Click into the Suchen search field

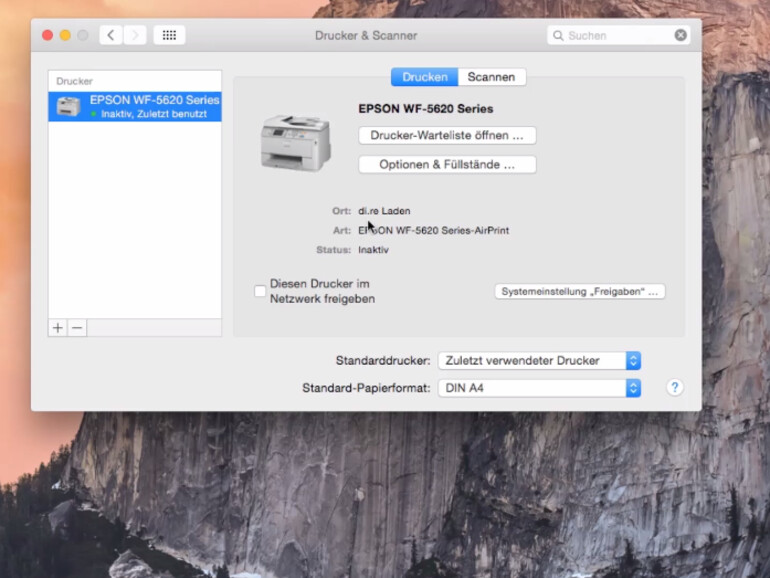tap(618, 35)
